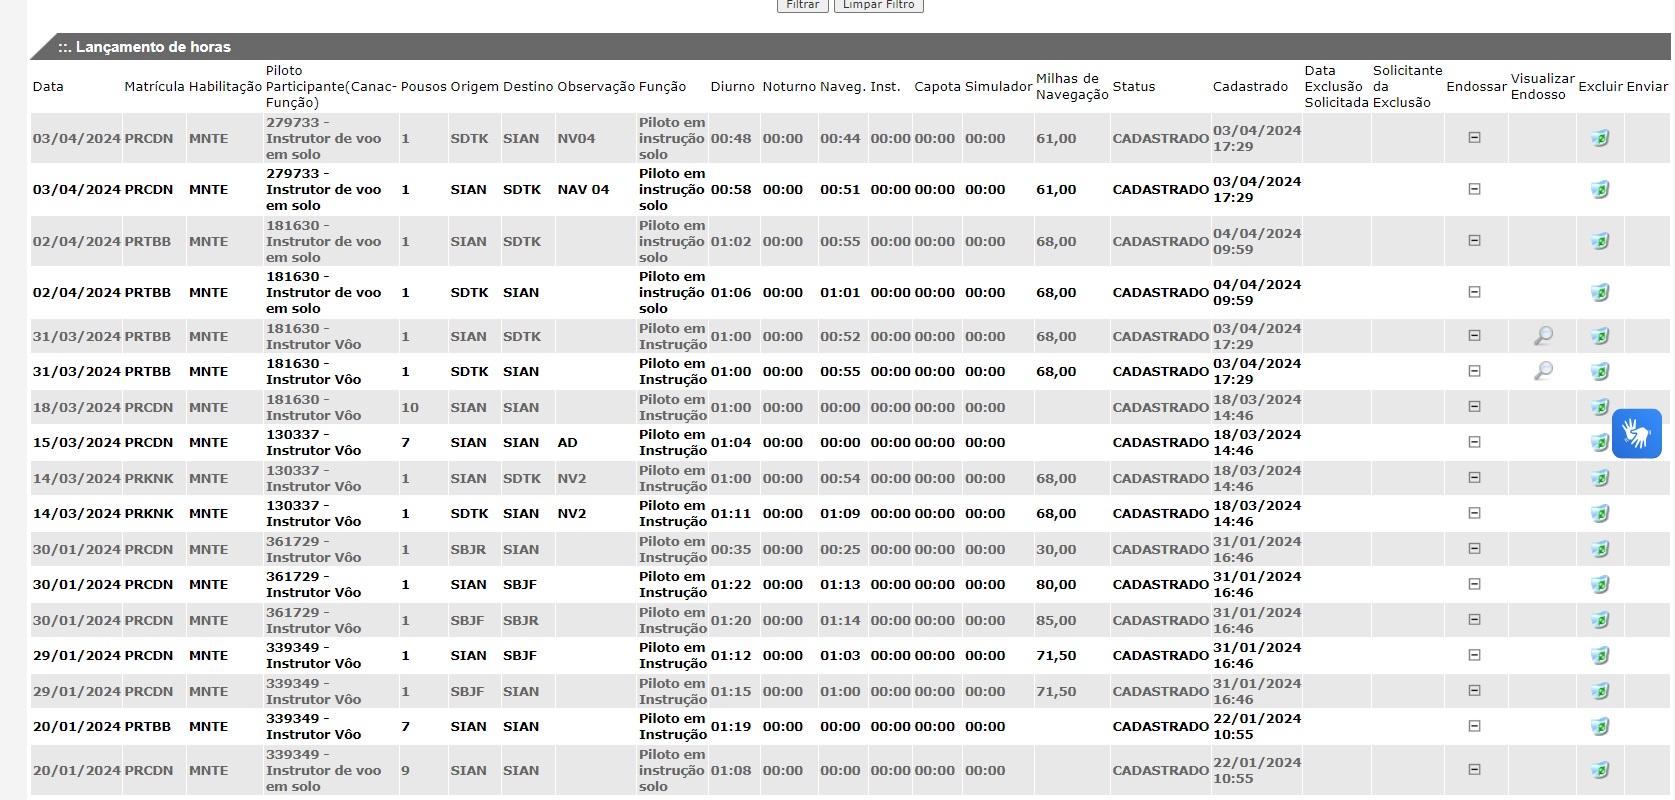The height and width of the screenshot is (800, 1675).
Task: View endorsement for 31/03/2024 SIAN to SDTK flight
Action: (x=1543, y=336)
